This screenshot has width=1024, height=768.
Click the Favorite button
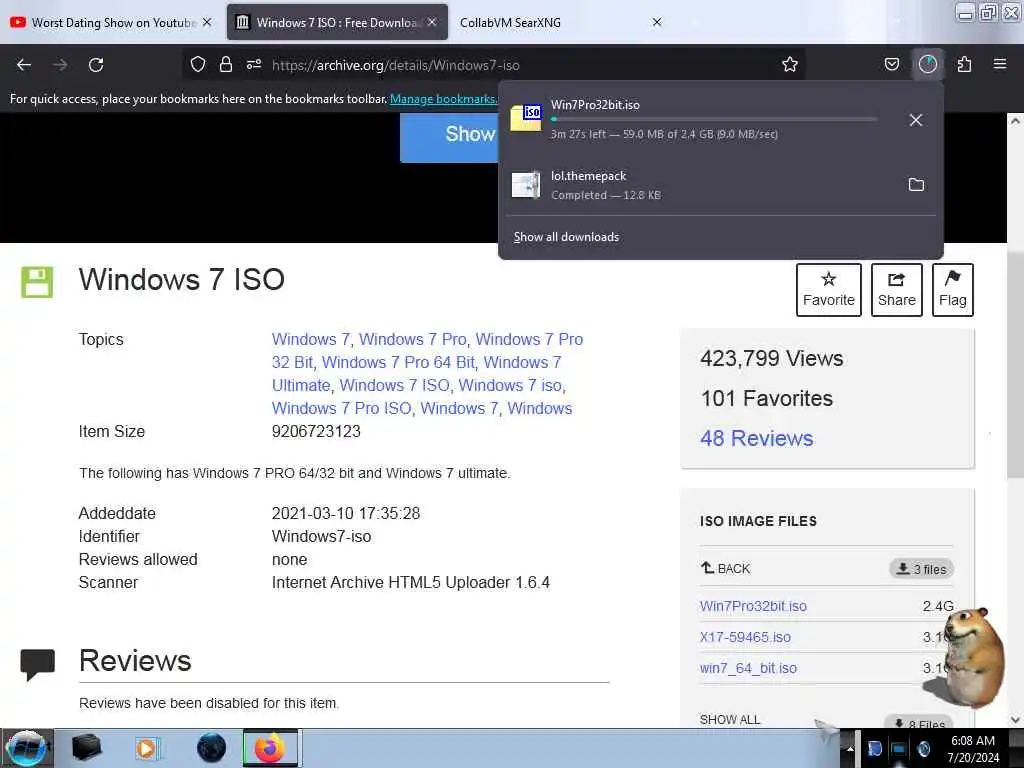829,290
